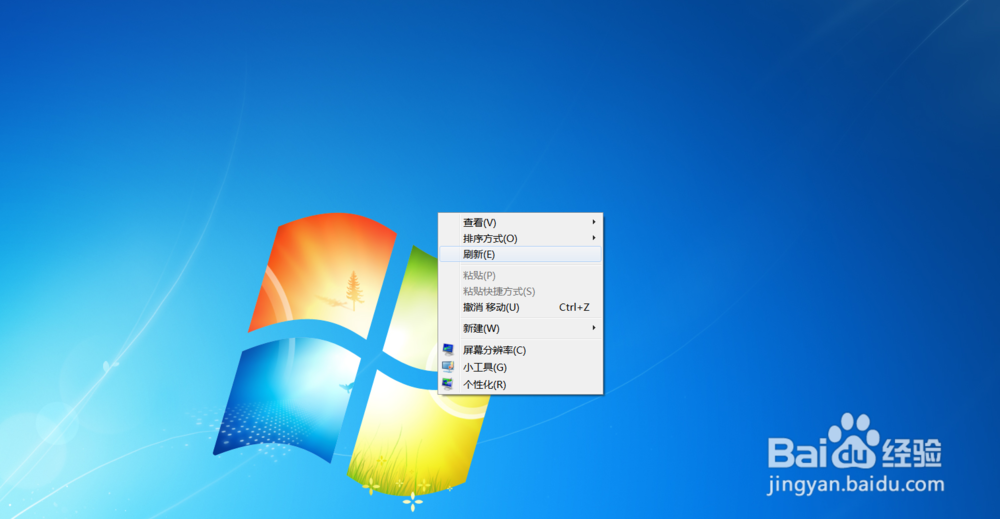Click the greyed 粘贴(P) entry
The height and width of the screenshot is (519, 1000).
pos(520,275)
